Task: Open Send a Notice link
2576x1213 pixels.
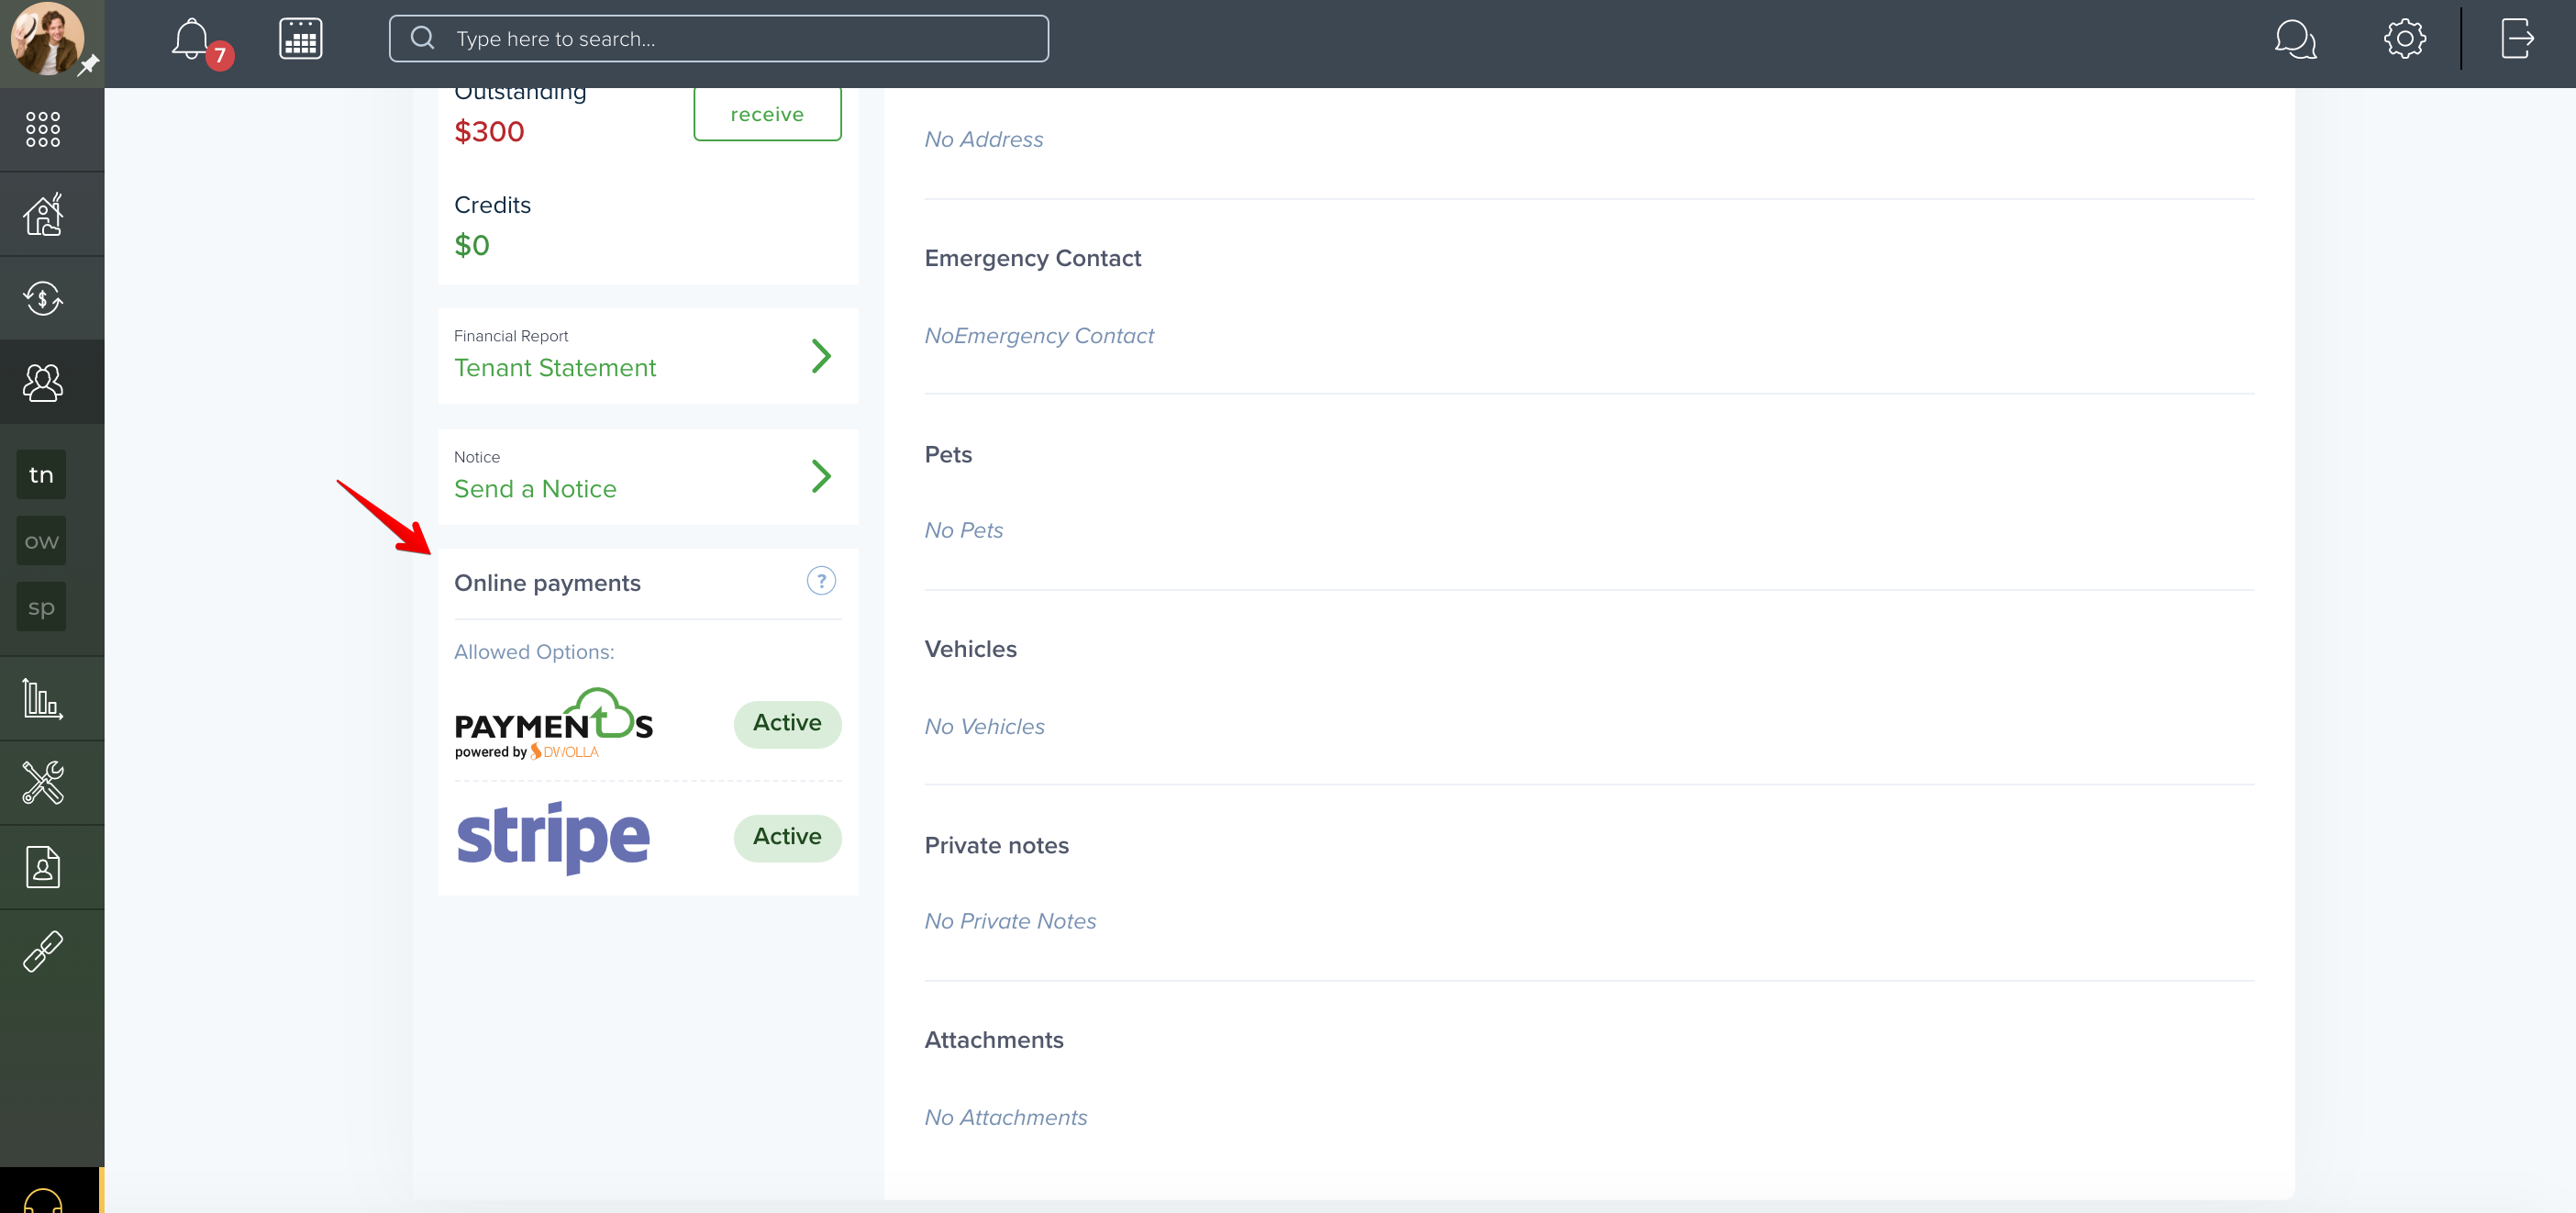Action: click(535, 489)
